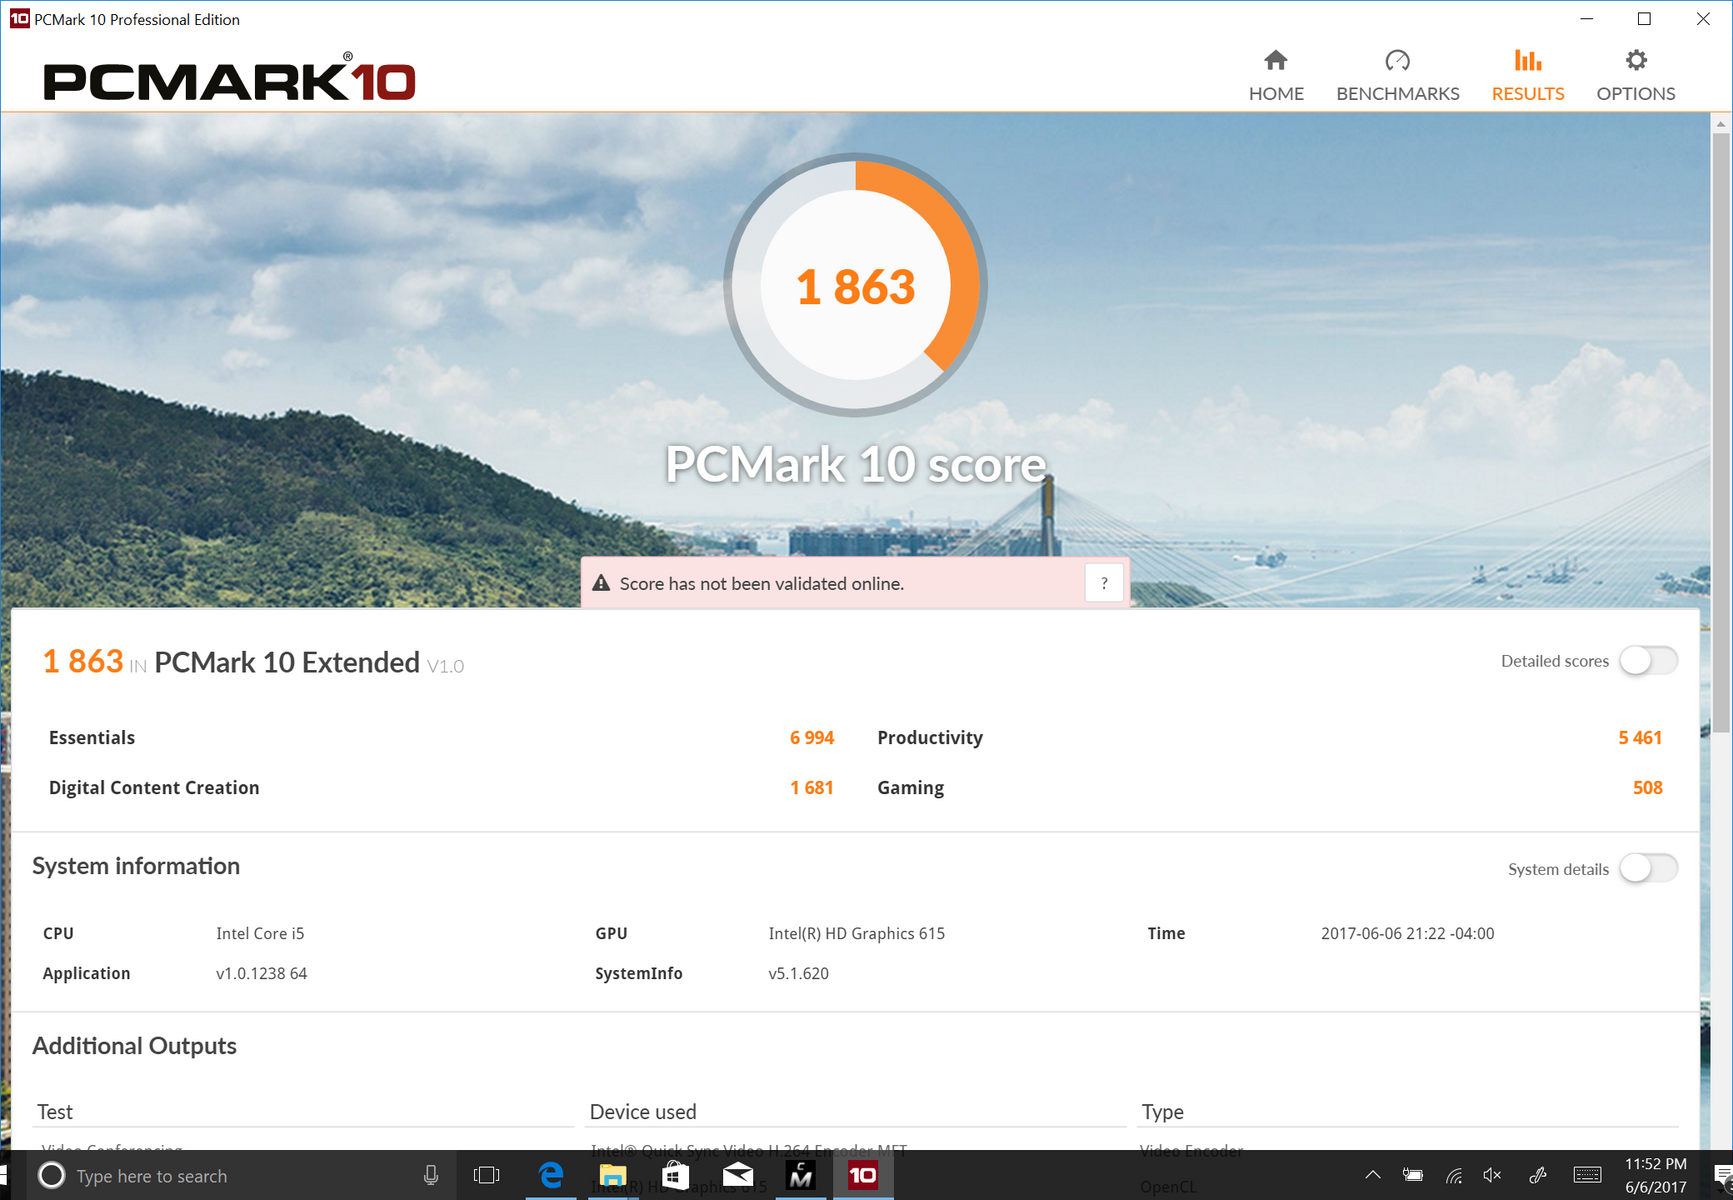
Task: Click the 'Additional Outputs' heading
Action: (134, 1046)
